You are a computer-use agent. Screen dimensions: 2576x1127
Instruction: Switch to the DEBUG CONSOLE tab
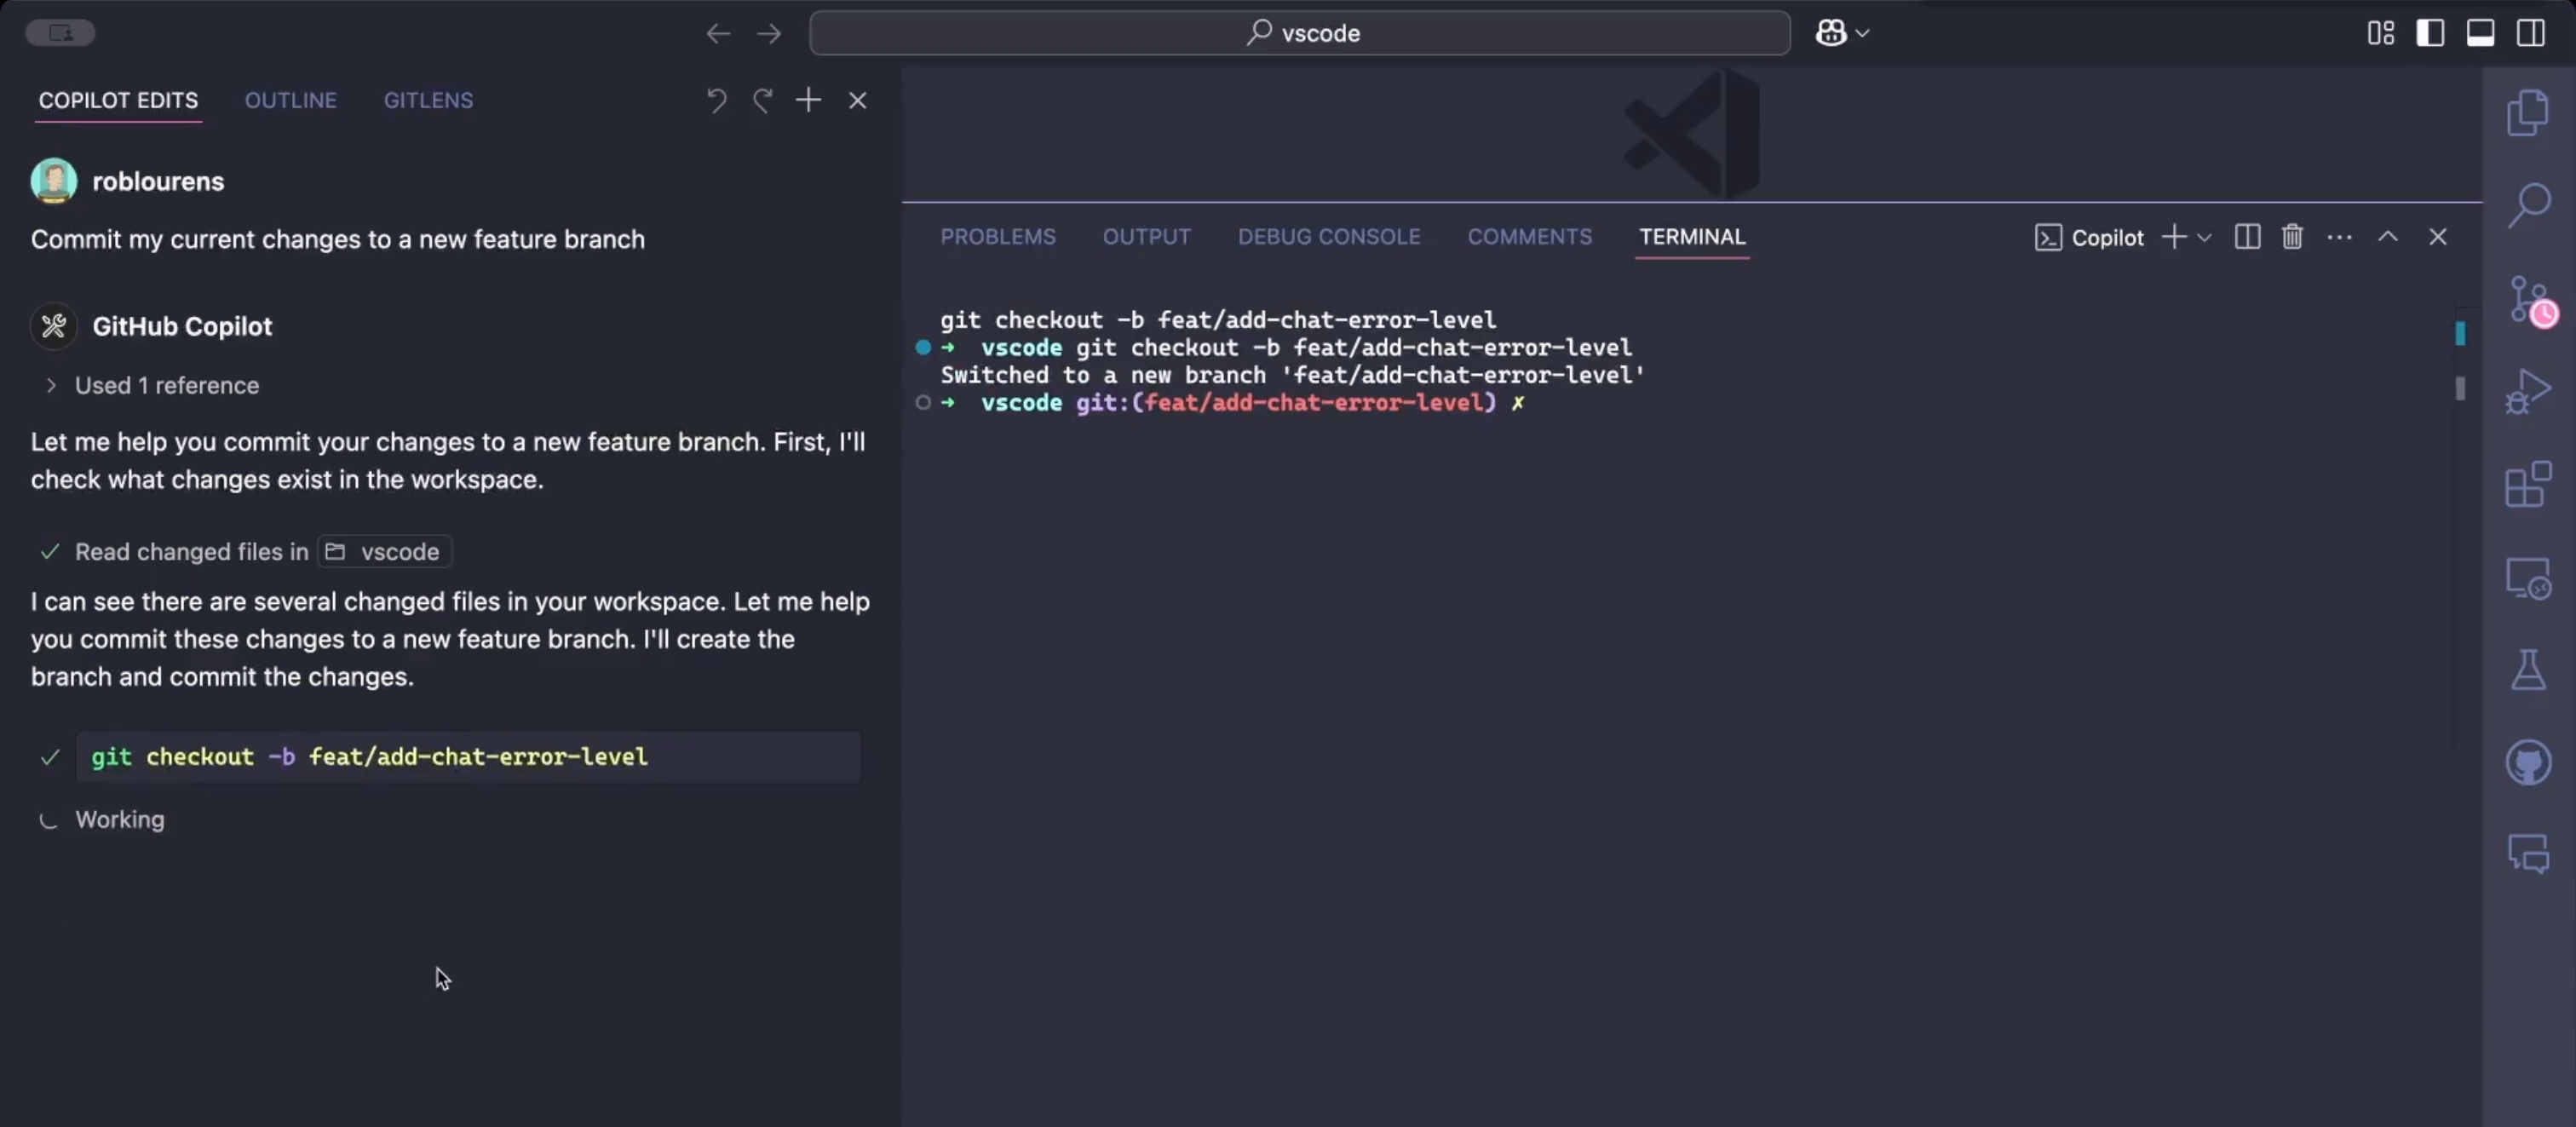[x=1328, y=237]
